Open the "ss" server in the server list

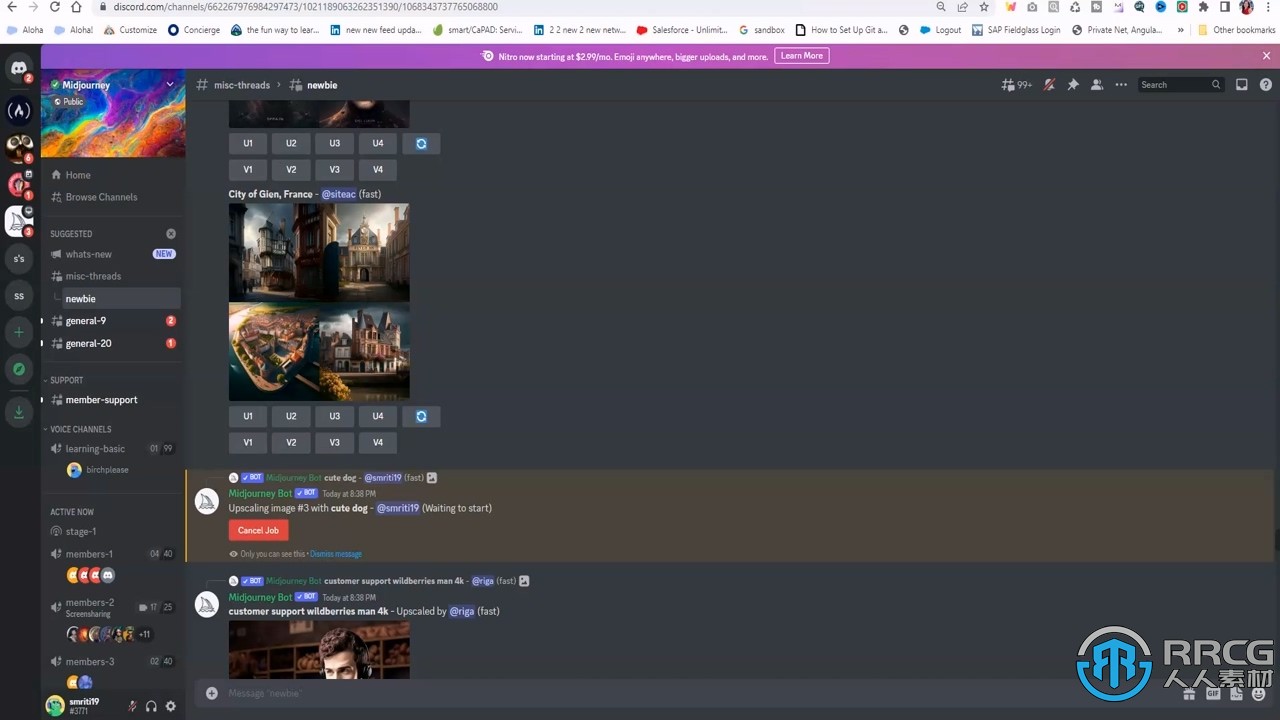[19, 296]
